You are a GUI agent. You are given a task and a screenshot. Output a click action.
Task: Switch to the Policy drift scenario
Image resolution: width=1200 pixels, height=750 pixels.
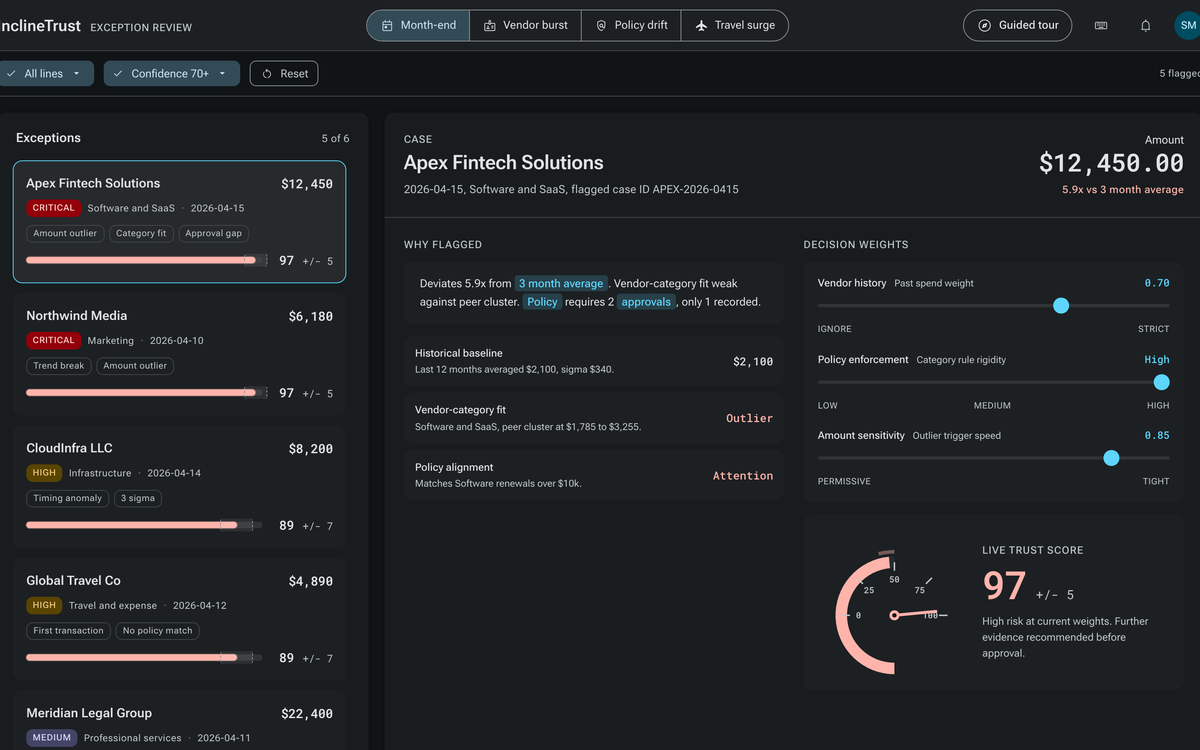632,26
